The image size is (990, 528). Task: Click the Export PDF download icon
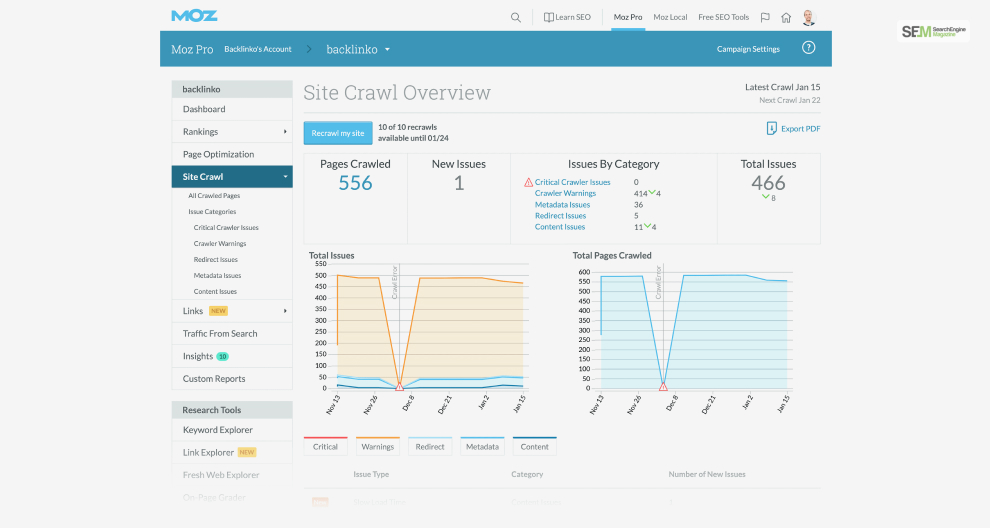(x=771, y=128)
